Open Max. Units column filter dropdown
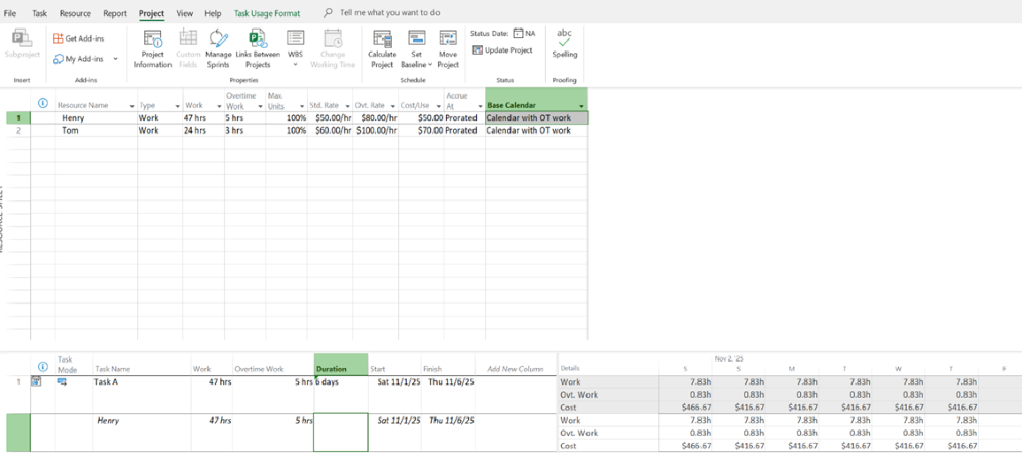 pyautogui.click(x=302, y=106)
